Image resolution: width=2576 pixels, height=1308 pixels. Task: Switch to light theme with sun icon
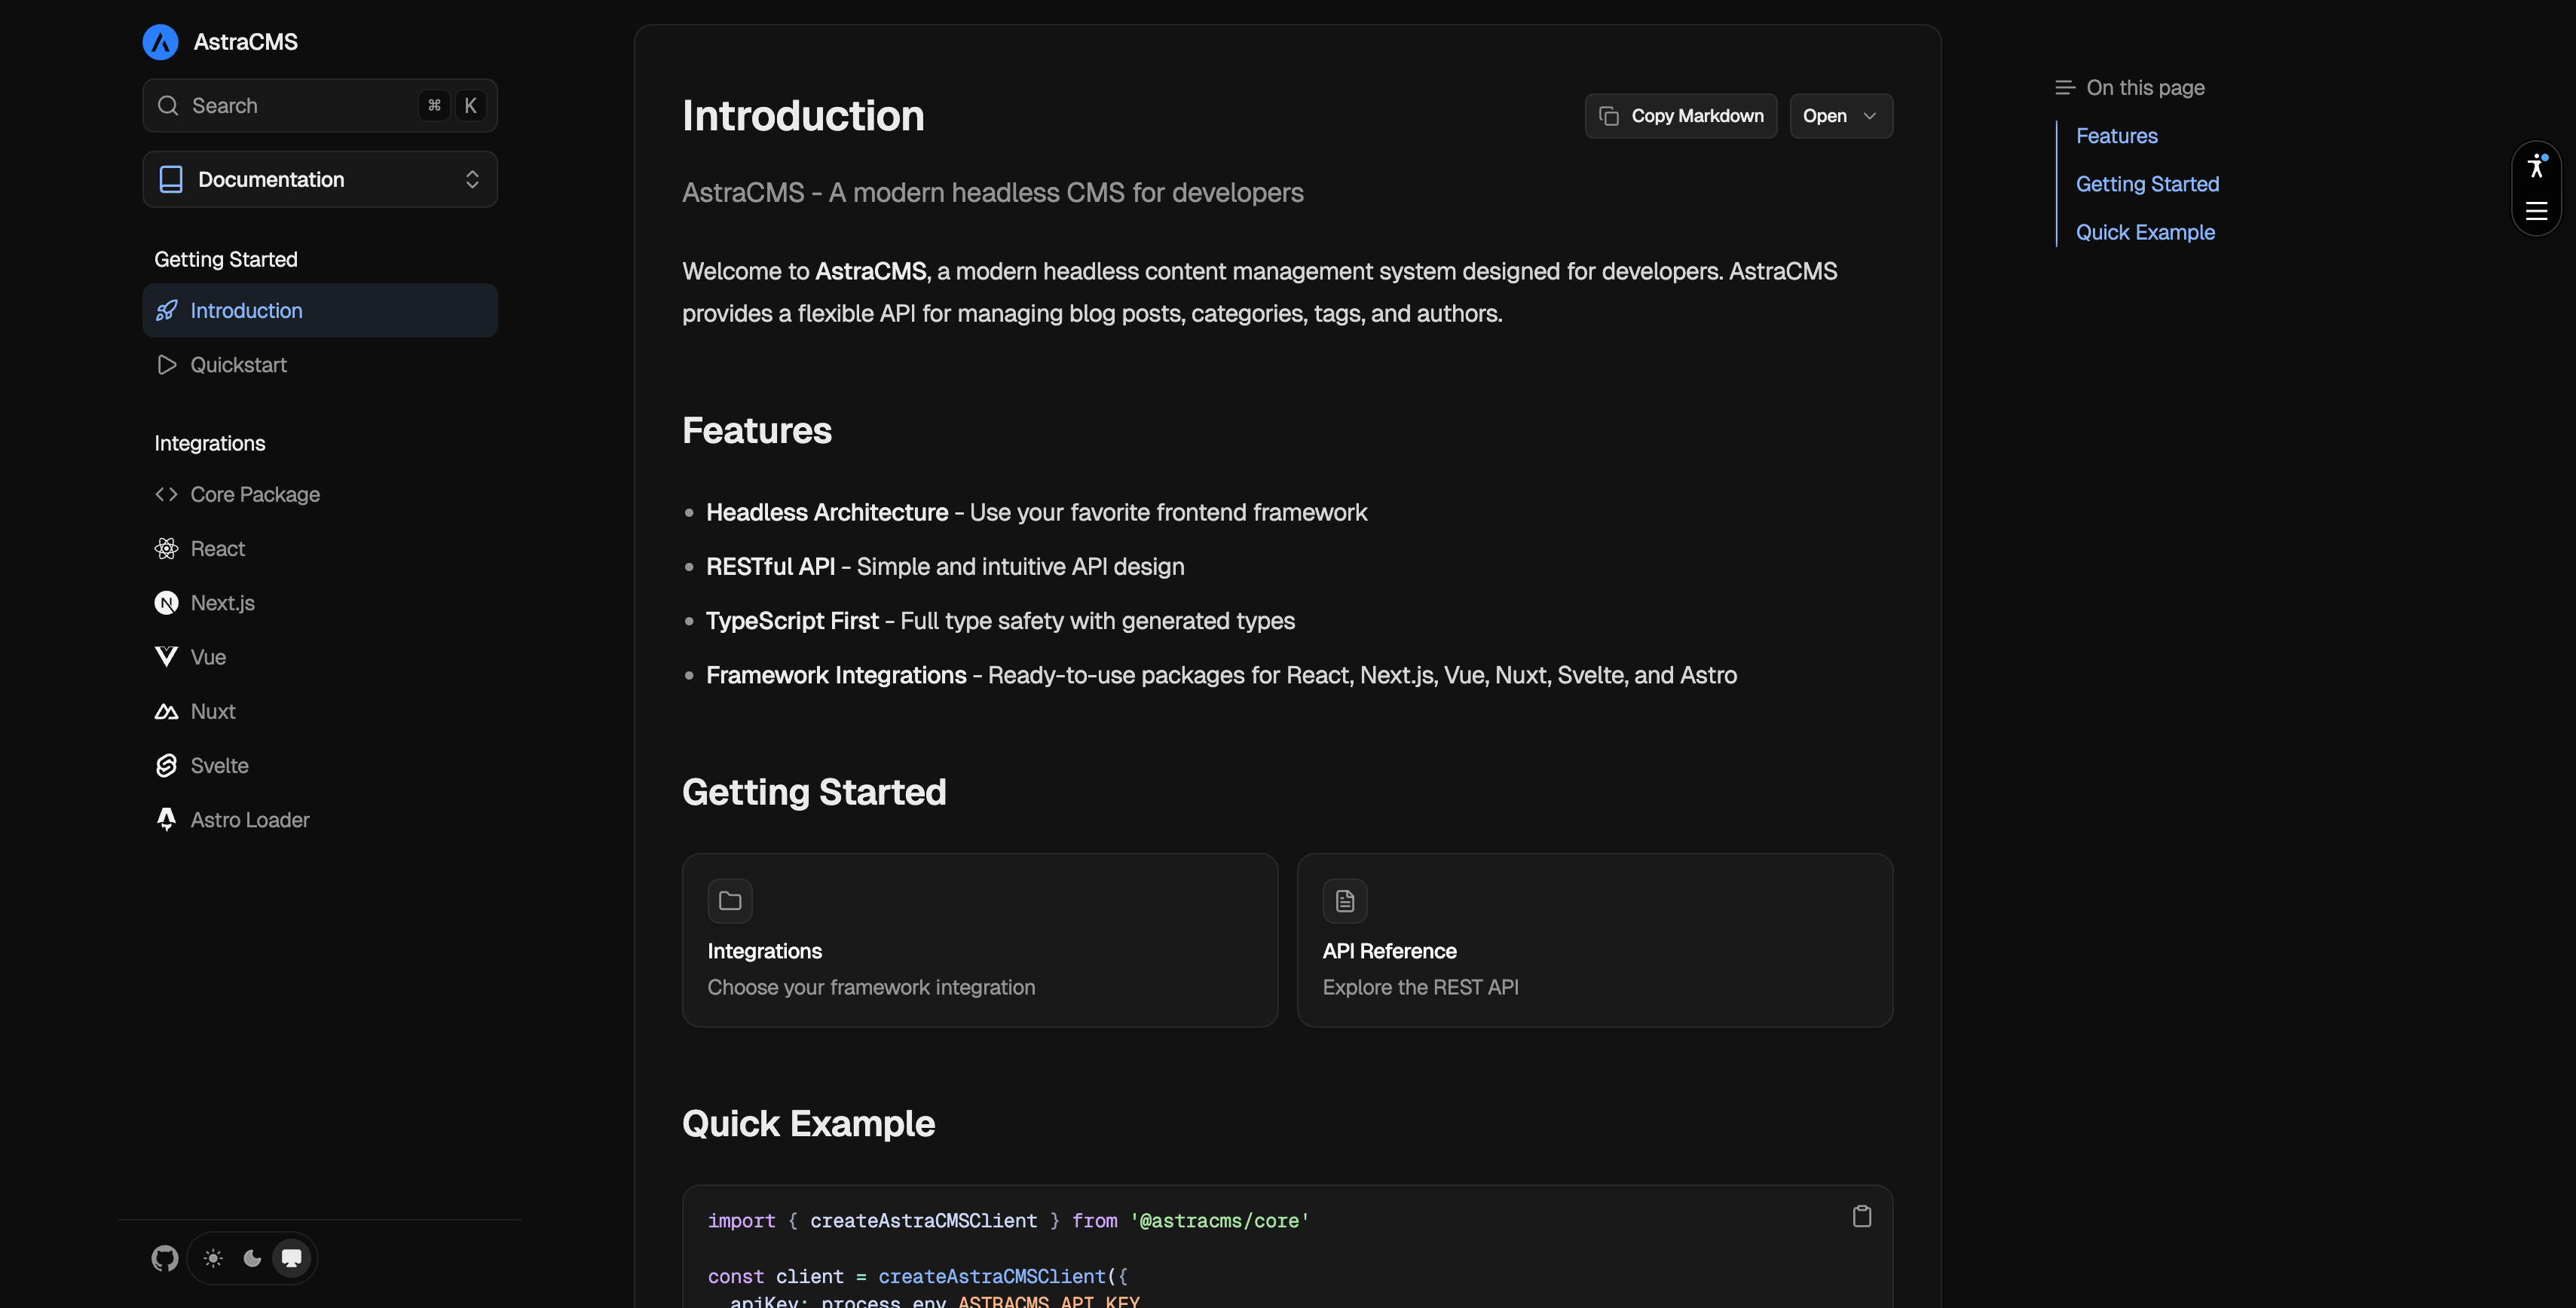[213, 1258]
